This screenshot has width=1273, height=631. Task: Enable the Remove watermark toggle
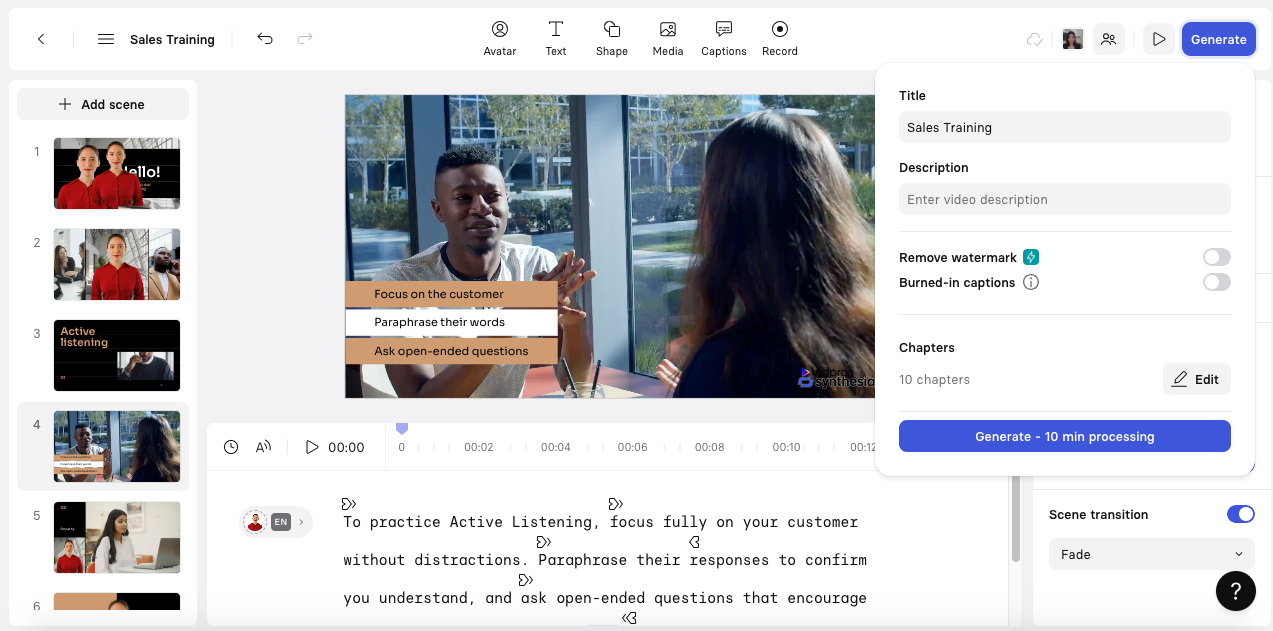click(1216, 257)
